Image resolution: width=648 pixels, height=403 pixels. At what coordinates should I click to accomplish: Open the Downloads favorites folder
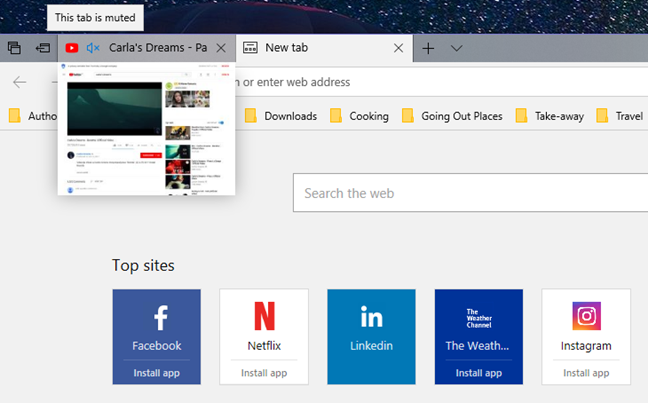[x=281, y=116]
